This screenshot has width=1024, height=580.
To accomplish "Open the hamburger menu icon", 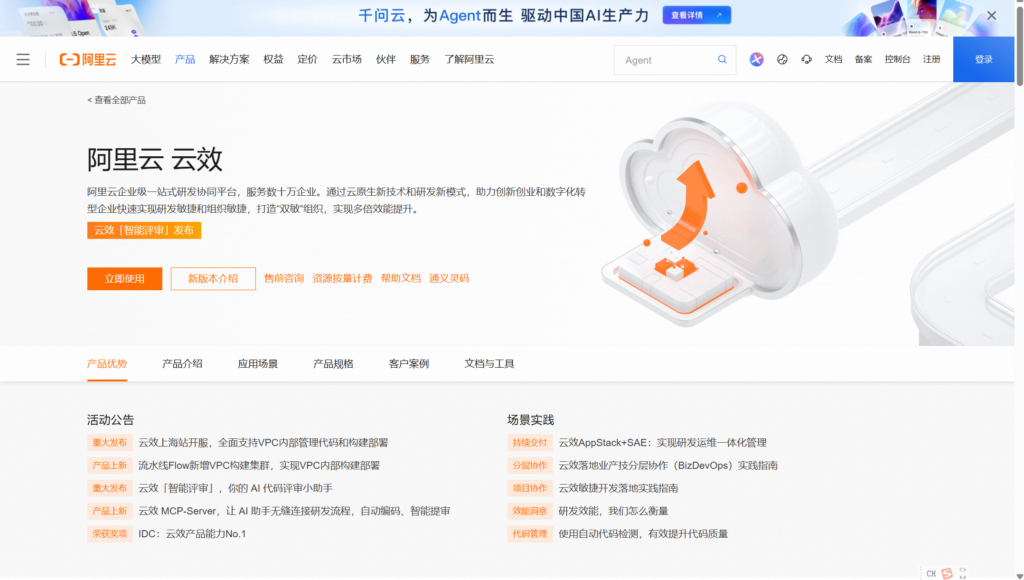I will 23,59.
